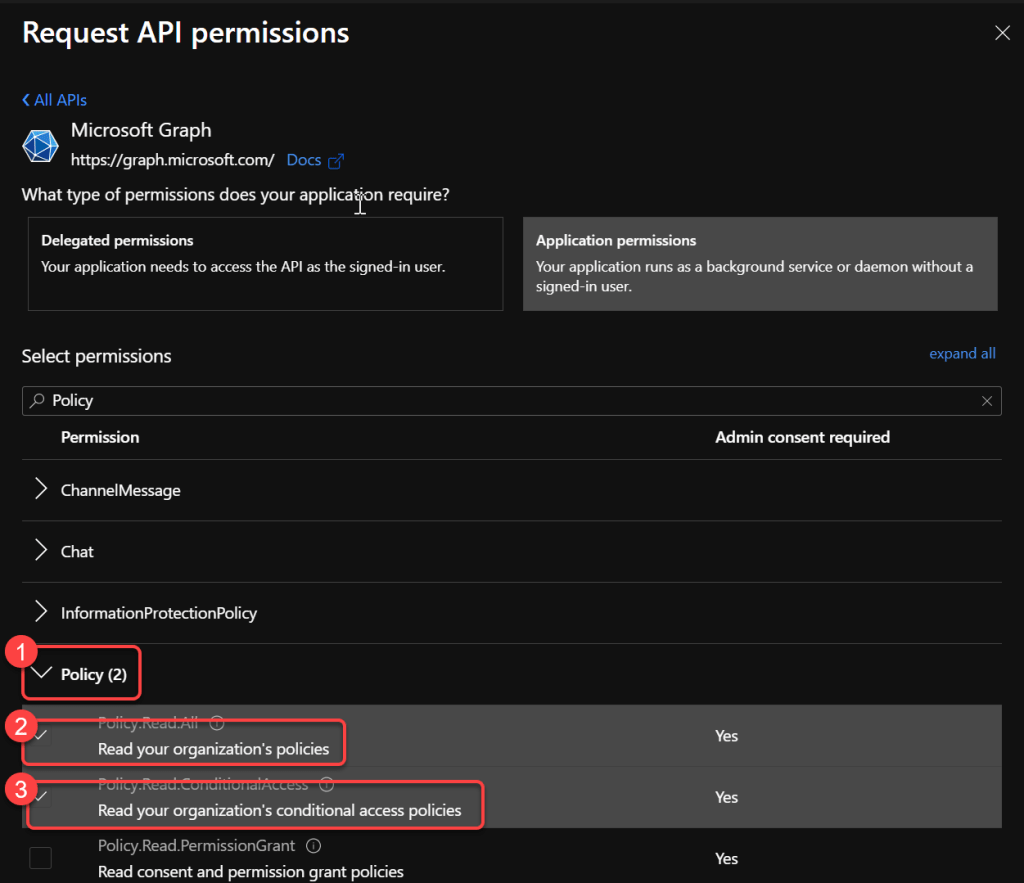Uncheck the Policy.Read.All permission checkbox

(40, 736)
